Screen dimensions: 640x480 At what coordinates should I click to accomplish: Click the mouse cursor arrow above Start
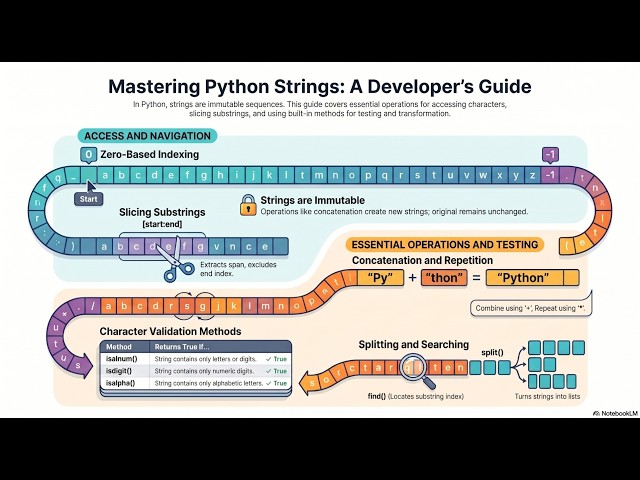pos(91,186)
